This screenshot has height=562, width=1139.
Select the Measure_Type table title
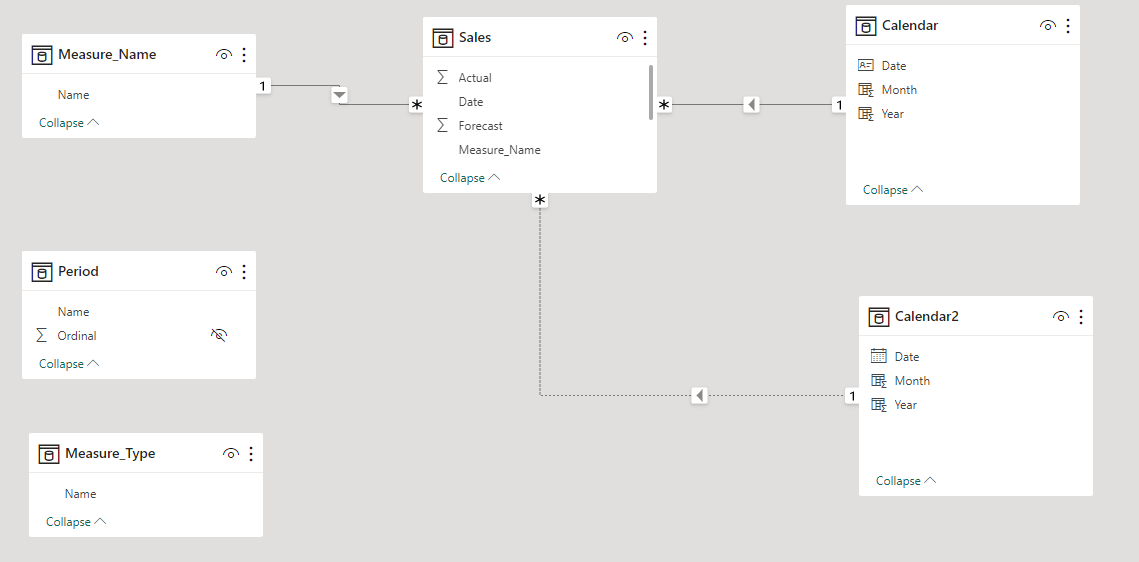point(110,454)
